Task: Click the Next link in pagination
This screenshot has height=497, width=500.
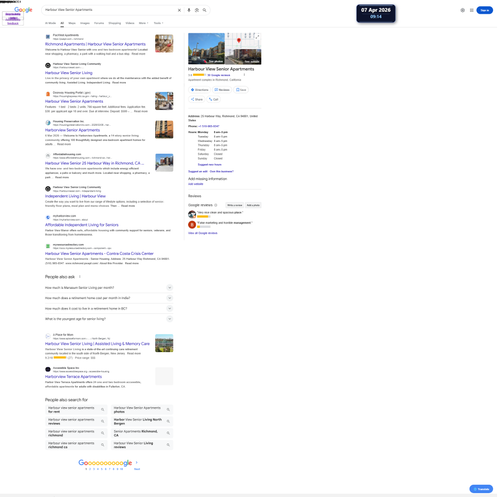Action: pos(137,469)
